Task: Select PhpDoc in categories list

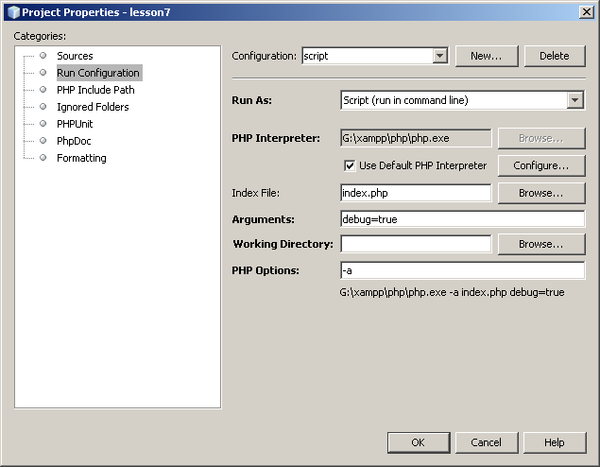Action: click(75, 141)
